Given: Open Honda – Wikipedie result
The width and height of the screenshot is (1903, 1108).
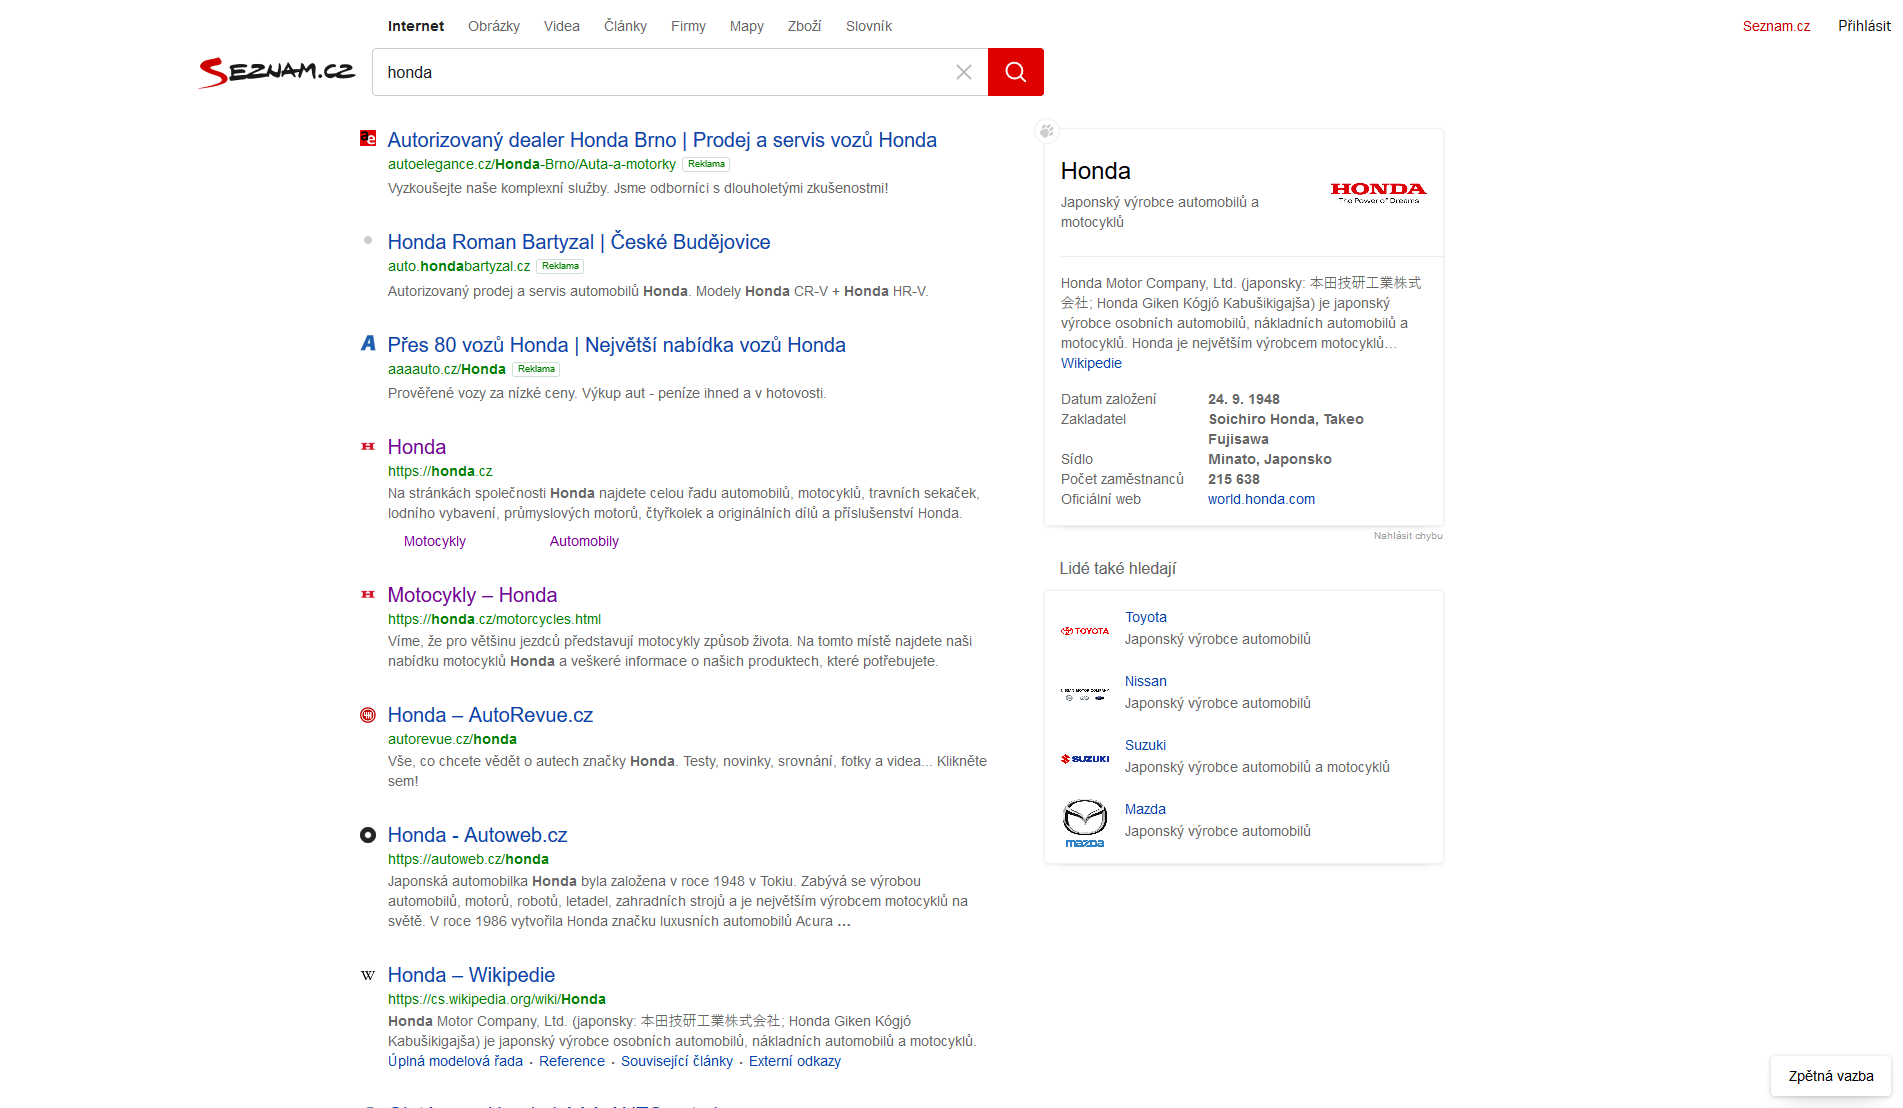Looking at the screenshot, I should [471, 975].
